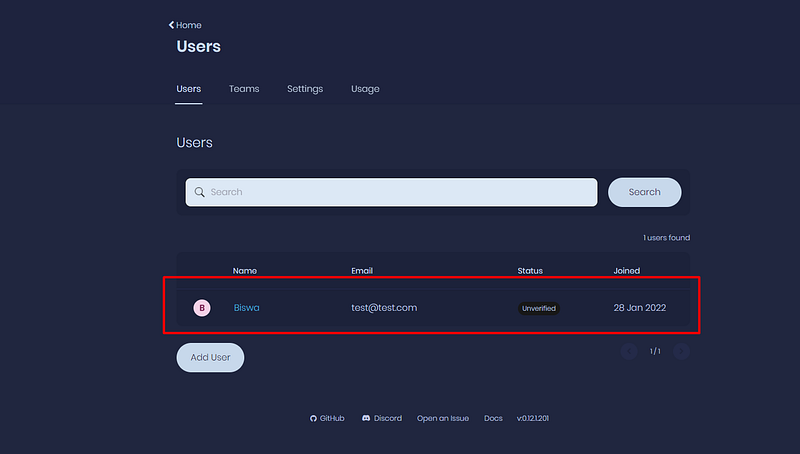Click the Search button

644,192
